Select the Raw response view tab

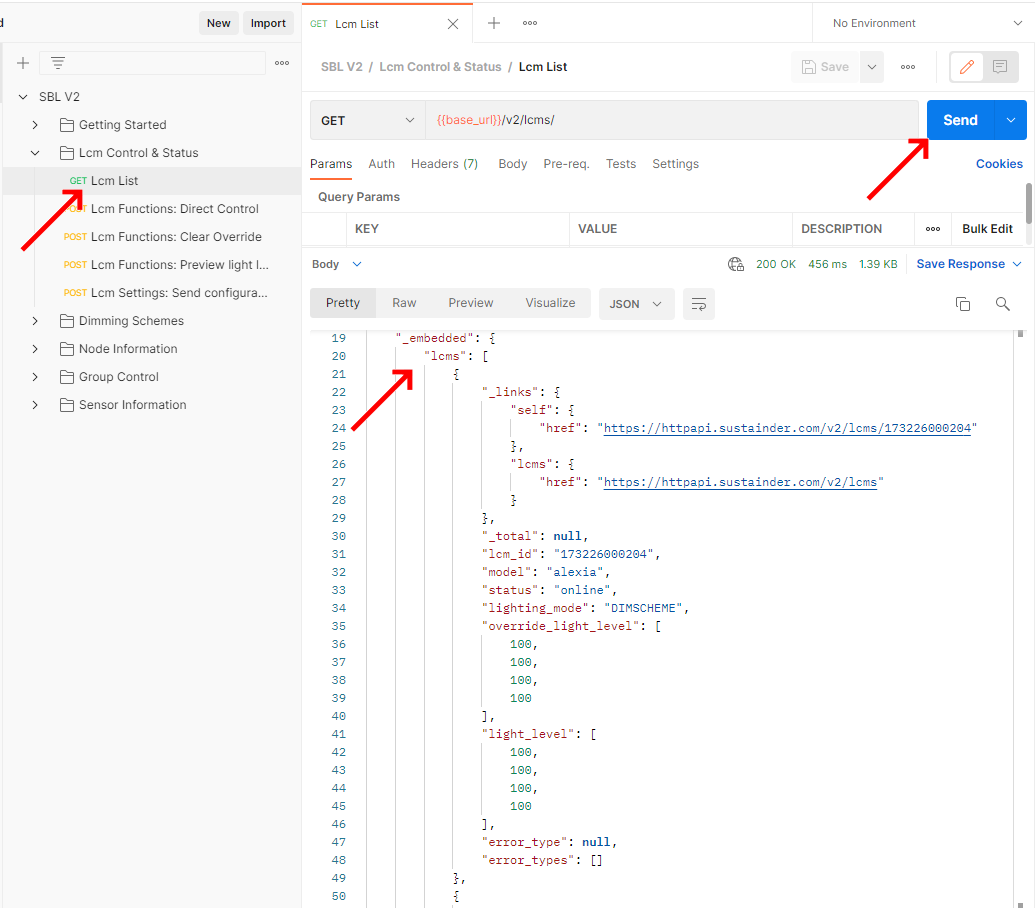[x=404, y=303]
